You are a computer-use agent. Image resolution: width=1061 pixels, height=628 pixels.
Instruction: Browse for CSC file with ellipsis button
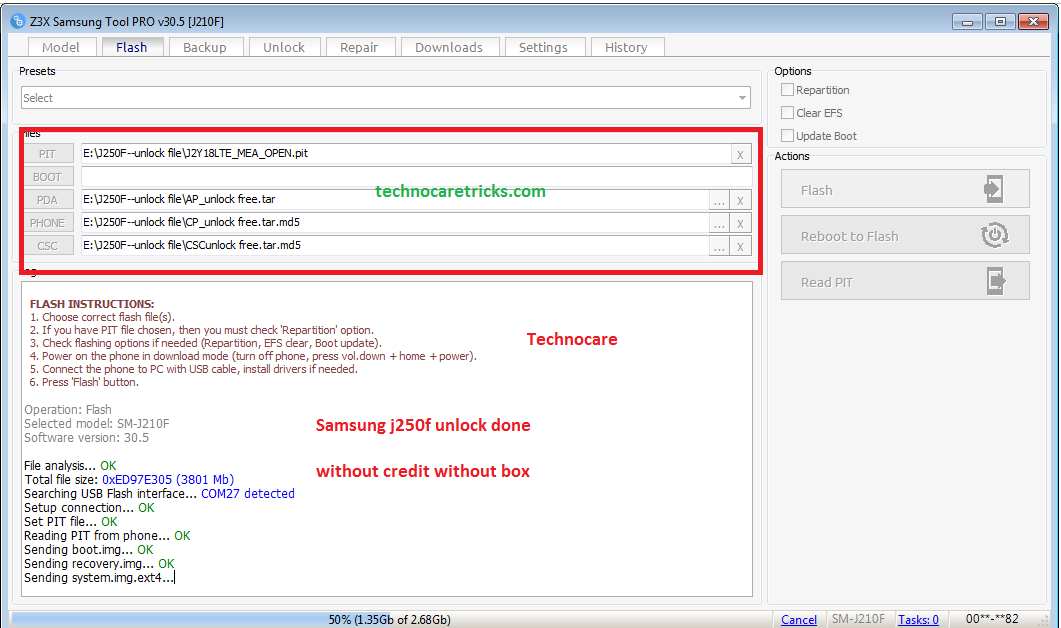click(x=719, y=246)
